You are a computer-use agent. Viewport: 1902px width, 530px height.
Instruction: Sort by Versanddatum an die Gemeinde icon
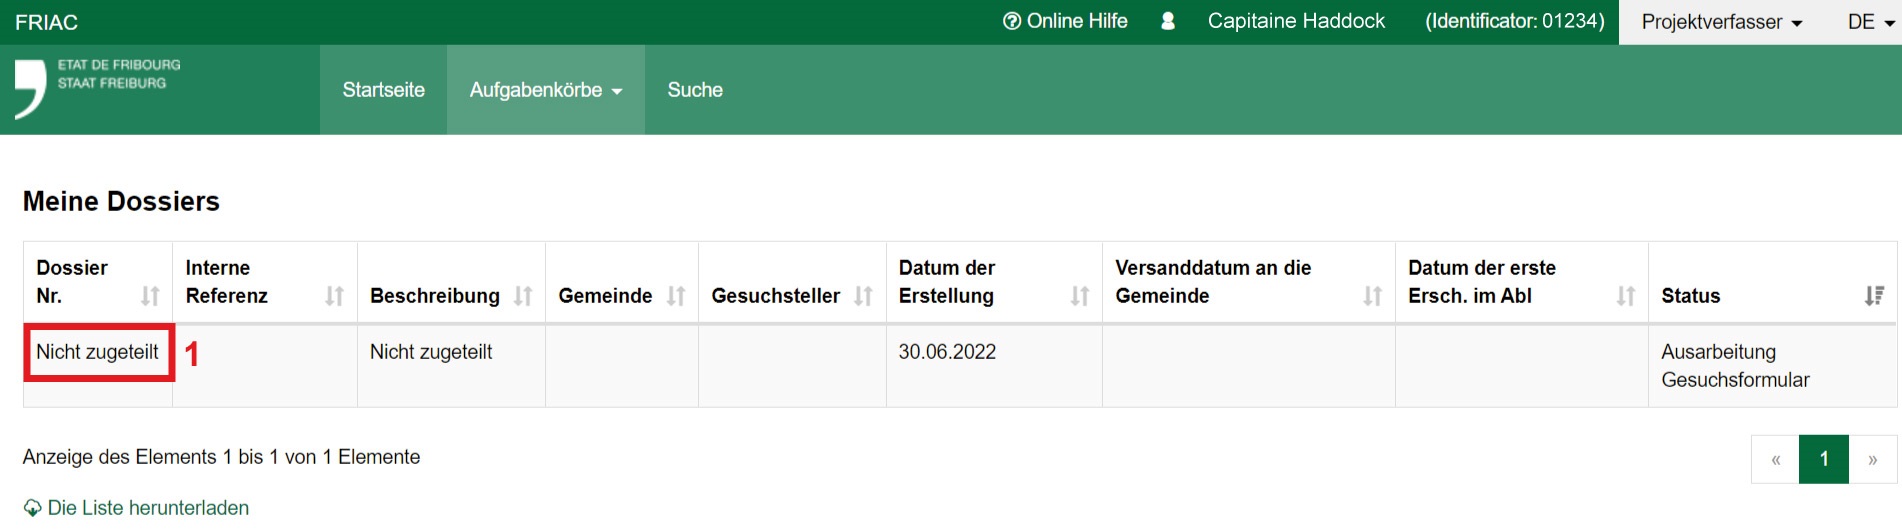[1372, 296]
